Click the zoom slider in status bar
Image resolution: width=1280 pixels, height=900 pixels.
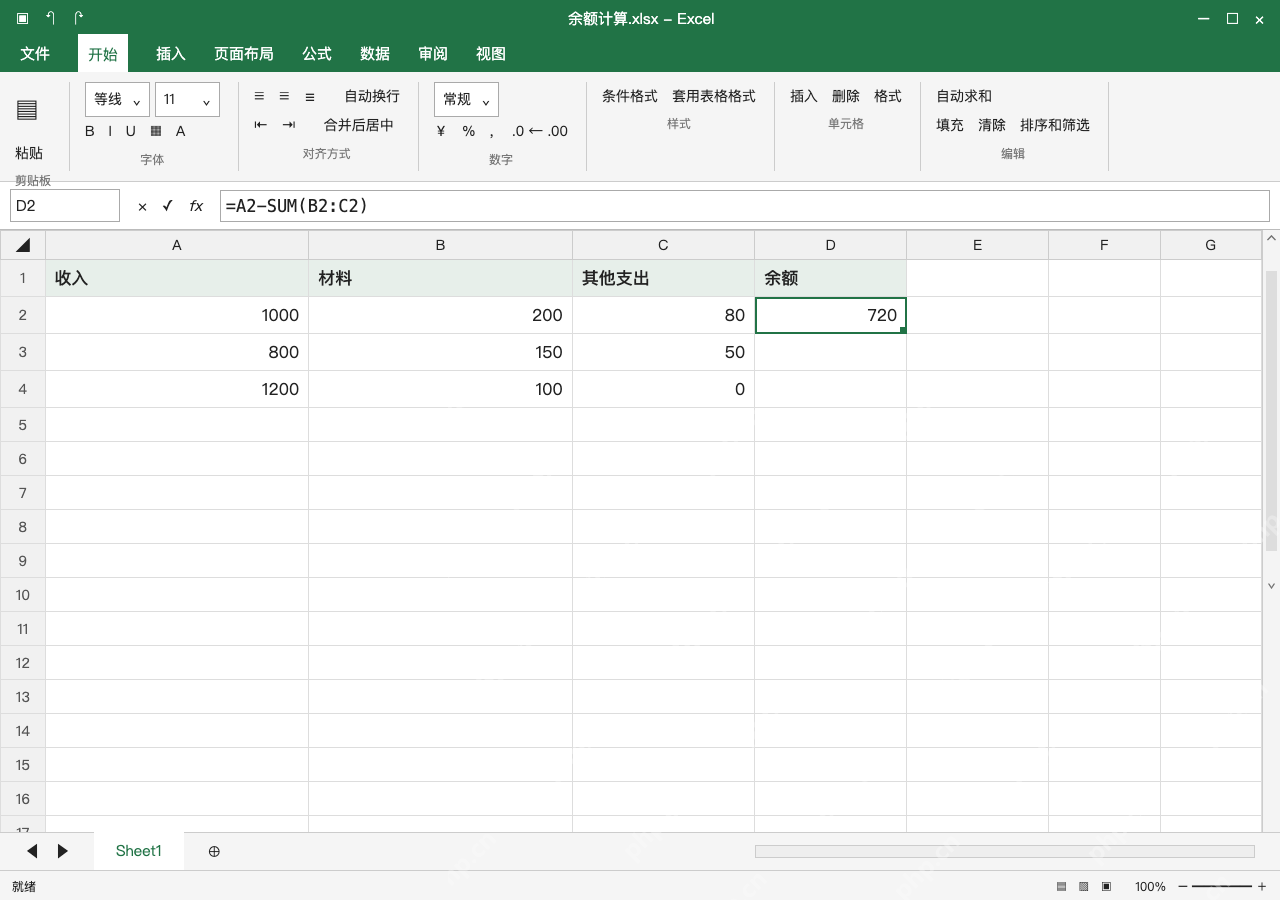1221,886
